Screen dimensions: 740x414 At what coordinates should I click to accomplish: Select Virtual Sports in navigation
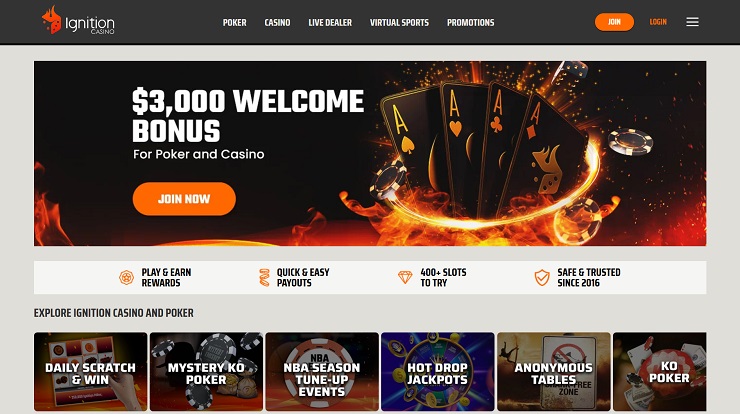(399, 22)
